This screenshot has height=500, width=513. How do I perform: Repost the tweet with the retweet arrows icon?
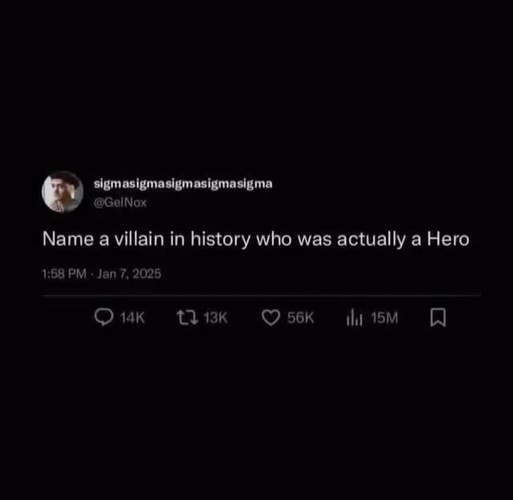pos(187,317)
